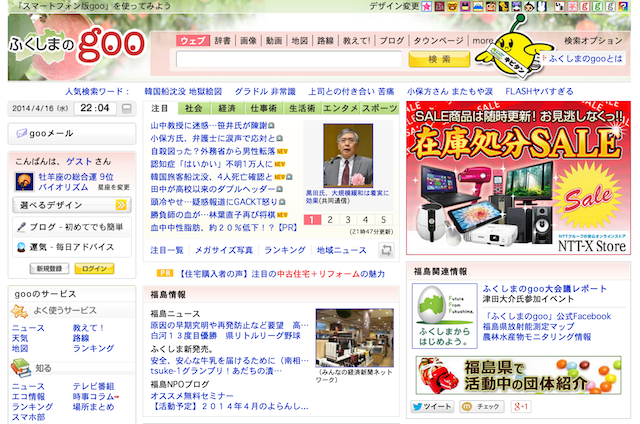Select the タウンページ search tab

[x=439, y=41]
